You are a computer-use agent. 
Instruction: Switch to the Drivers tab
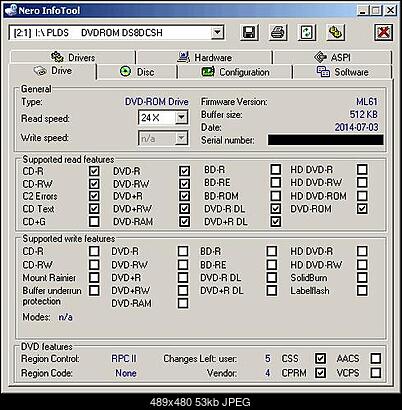click(x=73, y=57)
